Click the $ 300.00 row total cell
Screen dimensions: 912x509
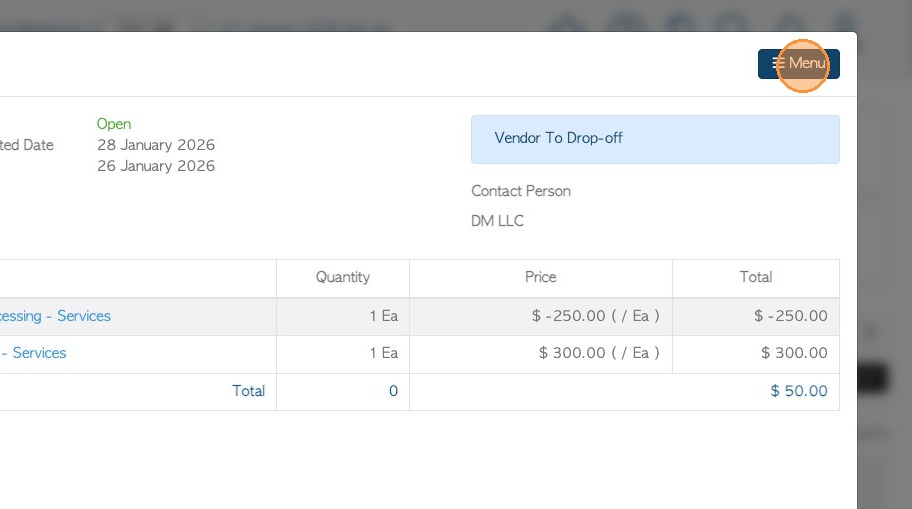[x=794, y=353]
